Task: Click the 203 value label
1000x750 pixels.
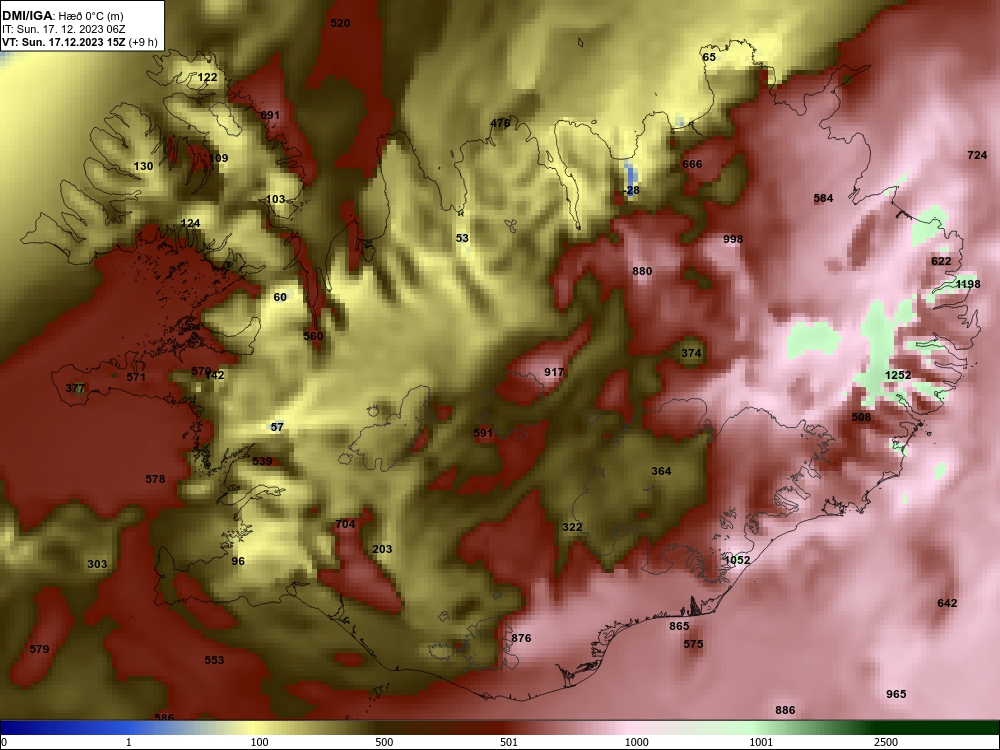Action: pos(382,549)
